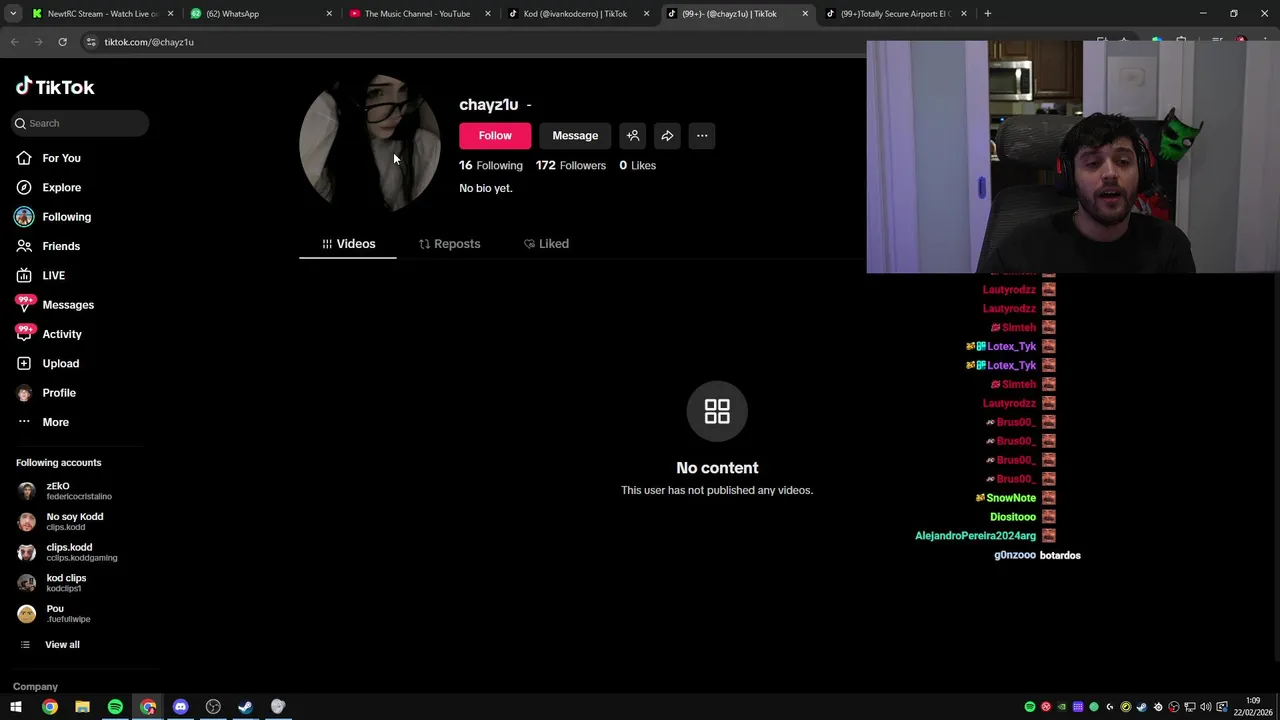Open Pou followed account
1280x720 pixels.
[78, 613]
